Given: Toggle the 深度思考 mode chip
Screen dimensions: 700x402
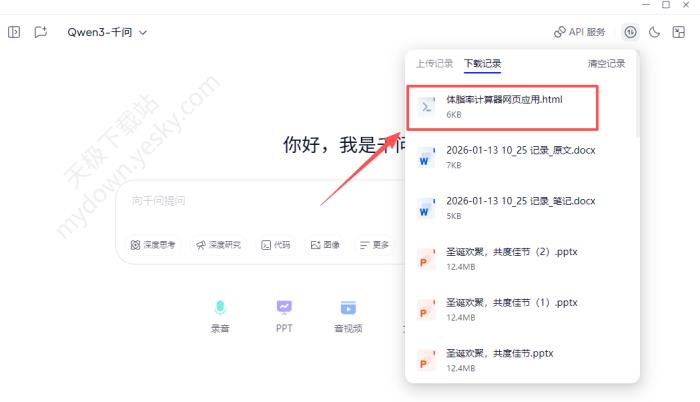Looking at the screenshot, I should point(153,244).
